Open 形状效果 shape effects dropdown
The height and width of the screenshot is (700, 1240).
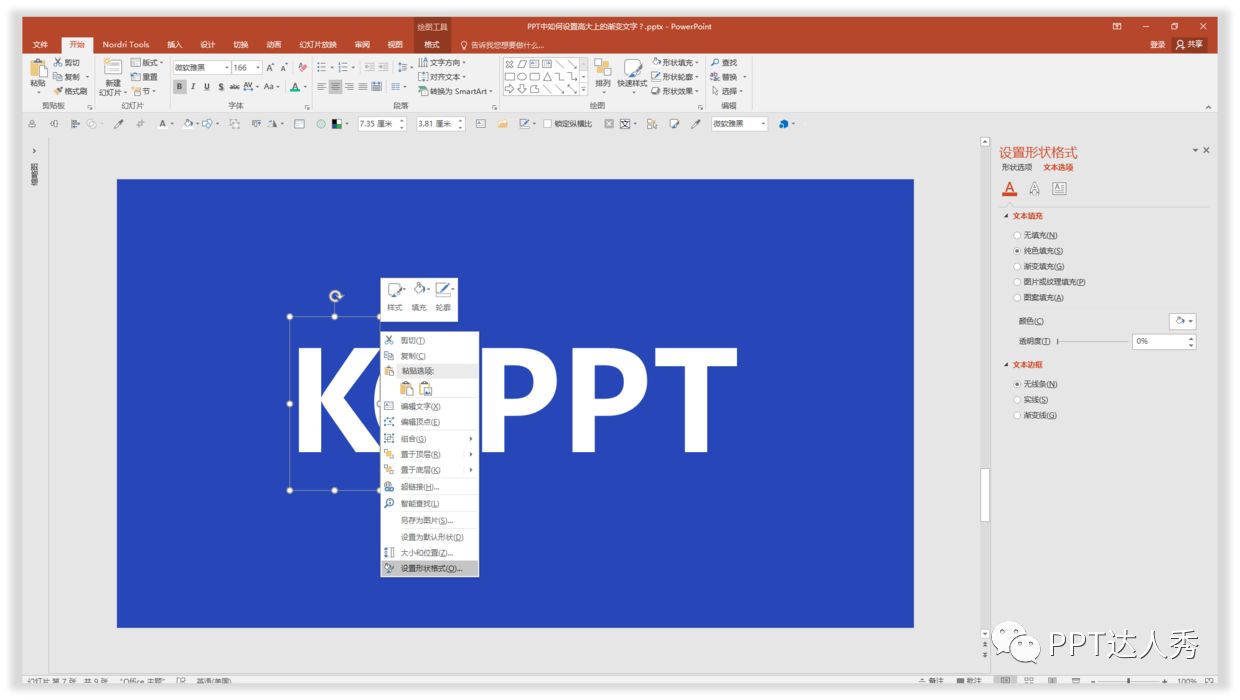pyautogui.click(x=676, y=91)
